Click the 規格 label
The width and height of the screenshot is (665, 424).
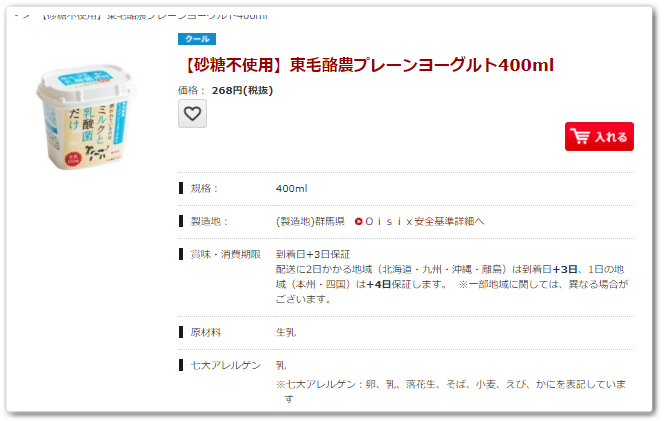204,188
